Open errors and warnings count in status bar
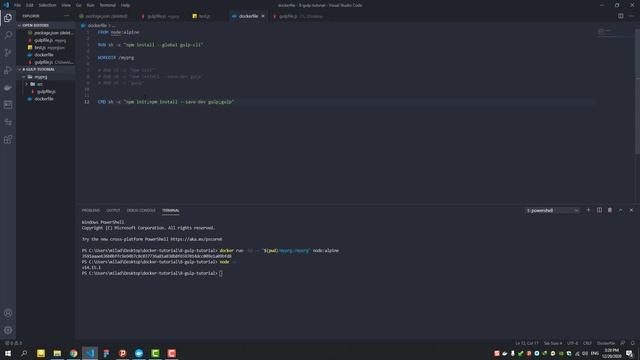 coord(13,343)
